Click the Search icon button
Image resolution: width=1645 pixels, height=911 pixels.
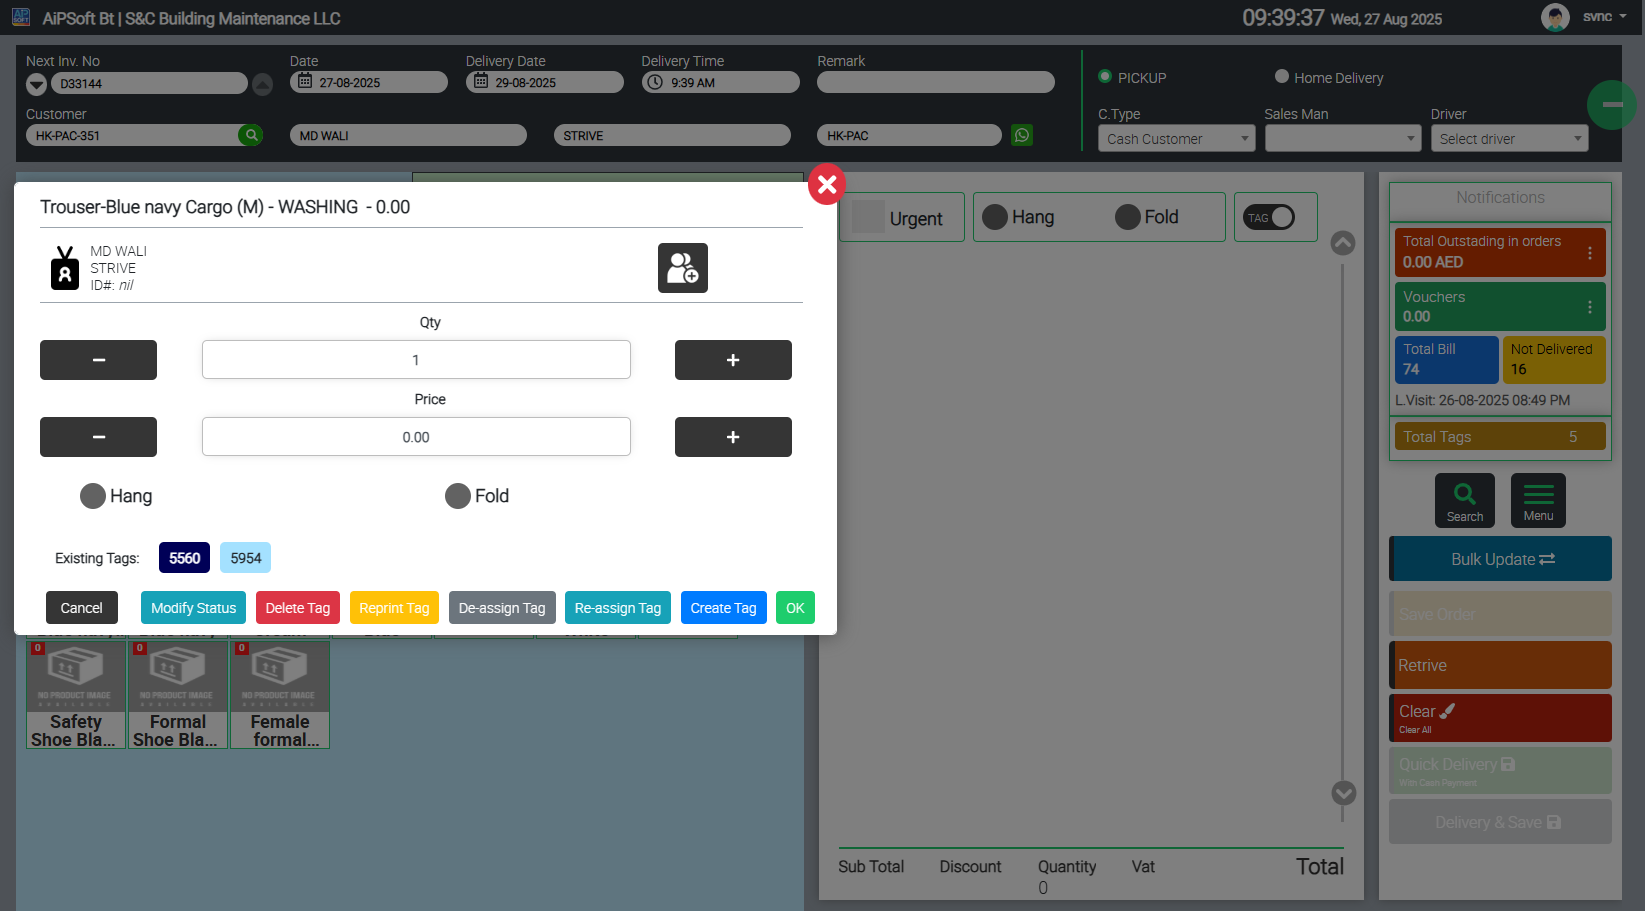pyautogui.click(x=1464, y=500)
